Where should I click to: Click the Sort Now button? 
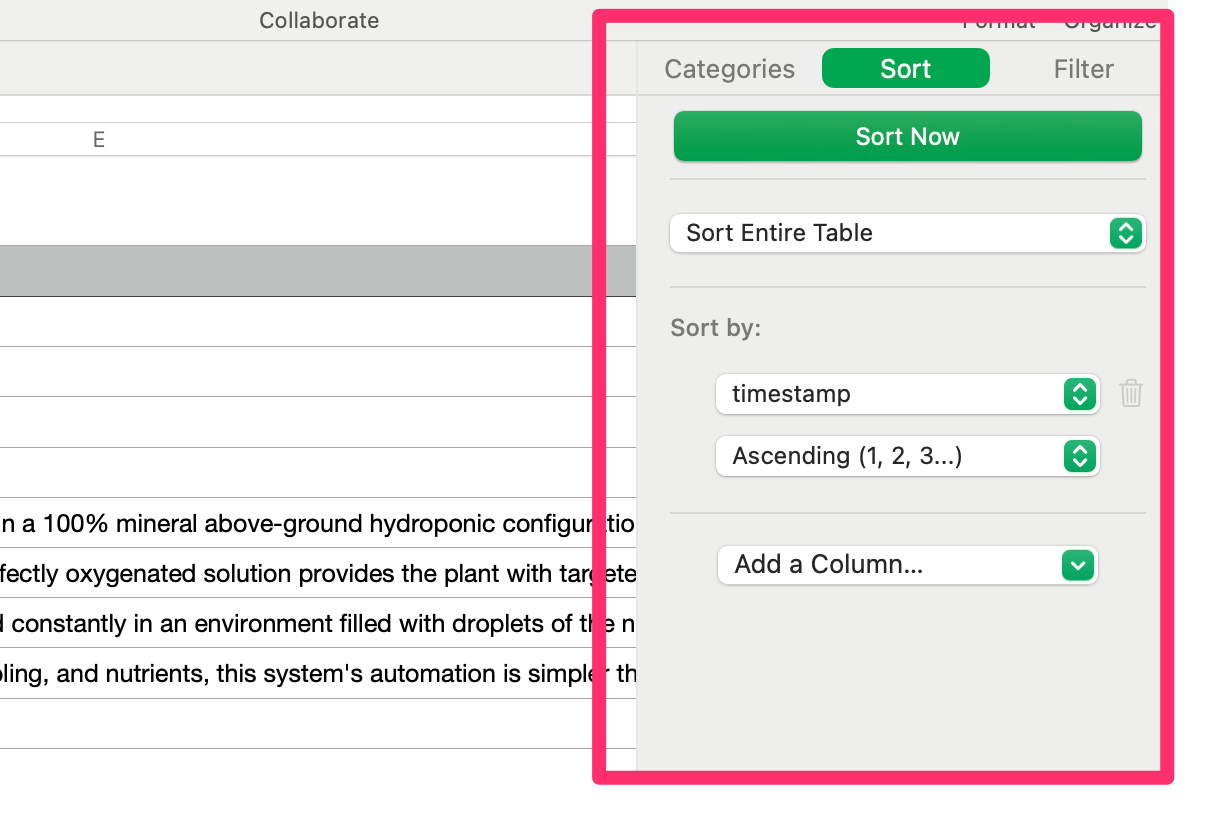[907, 137]
